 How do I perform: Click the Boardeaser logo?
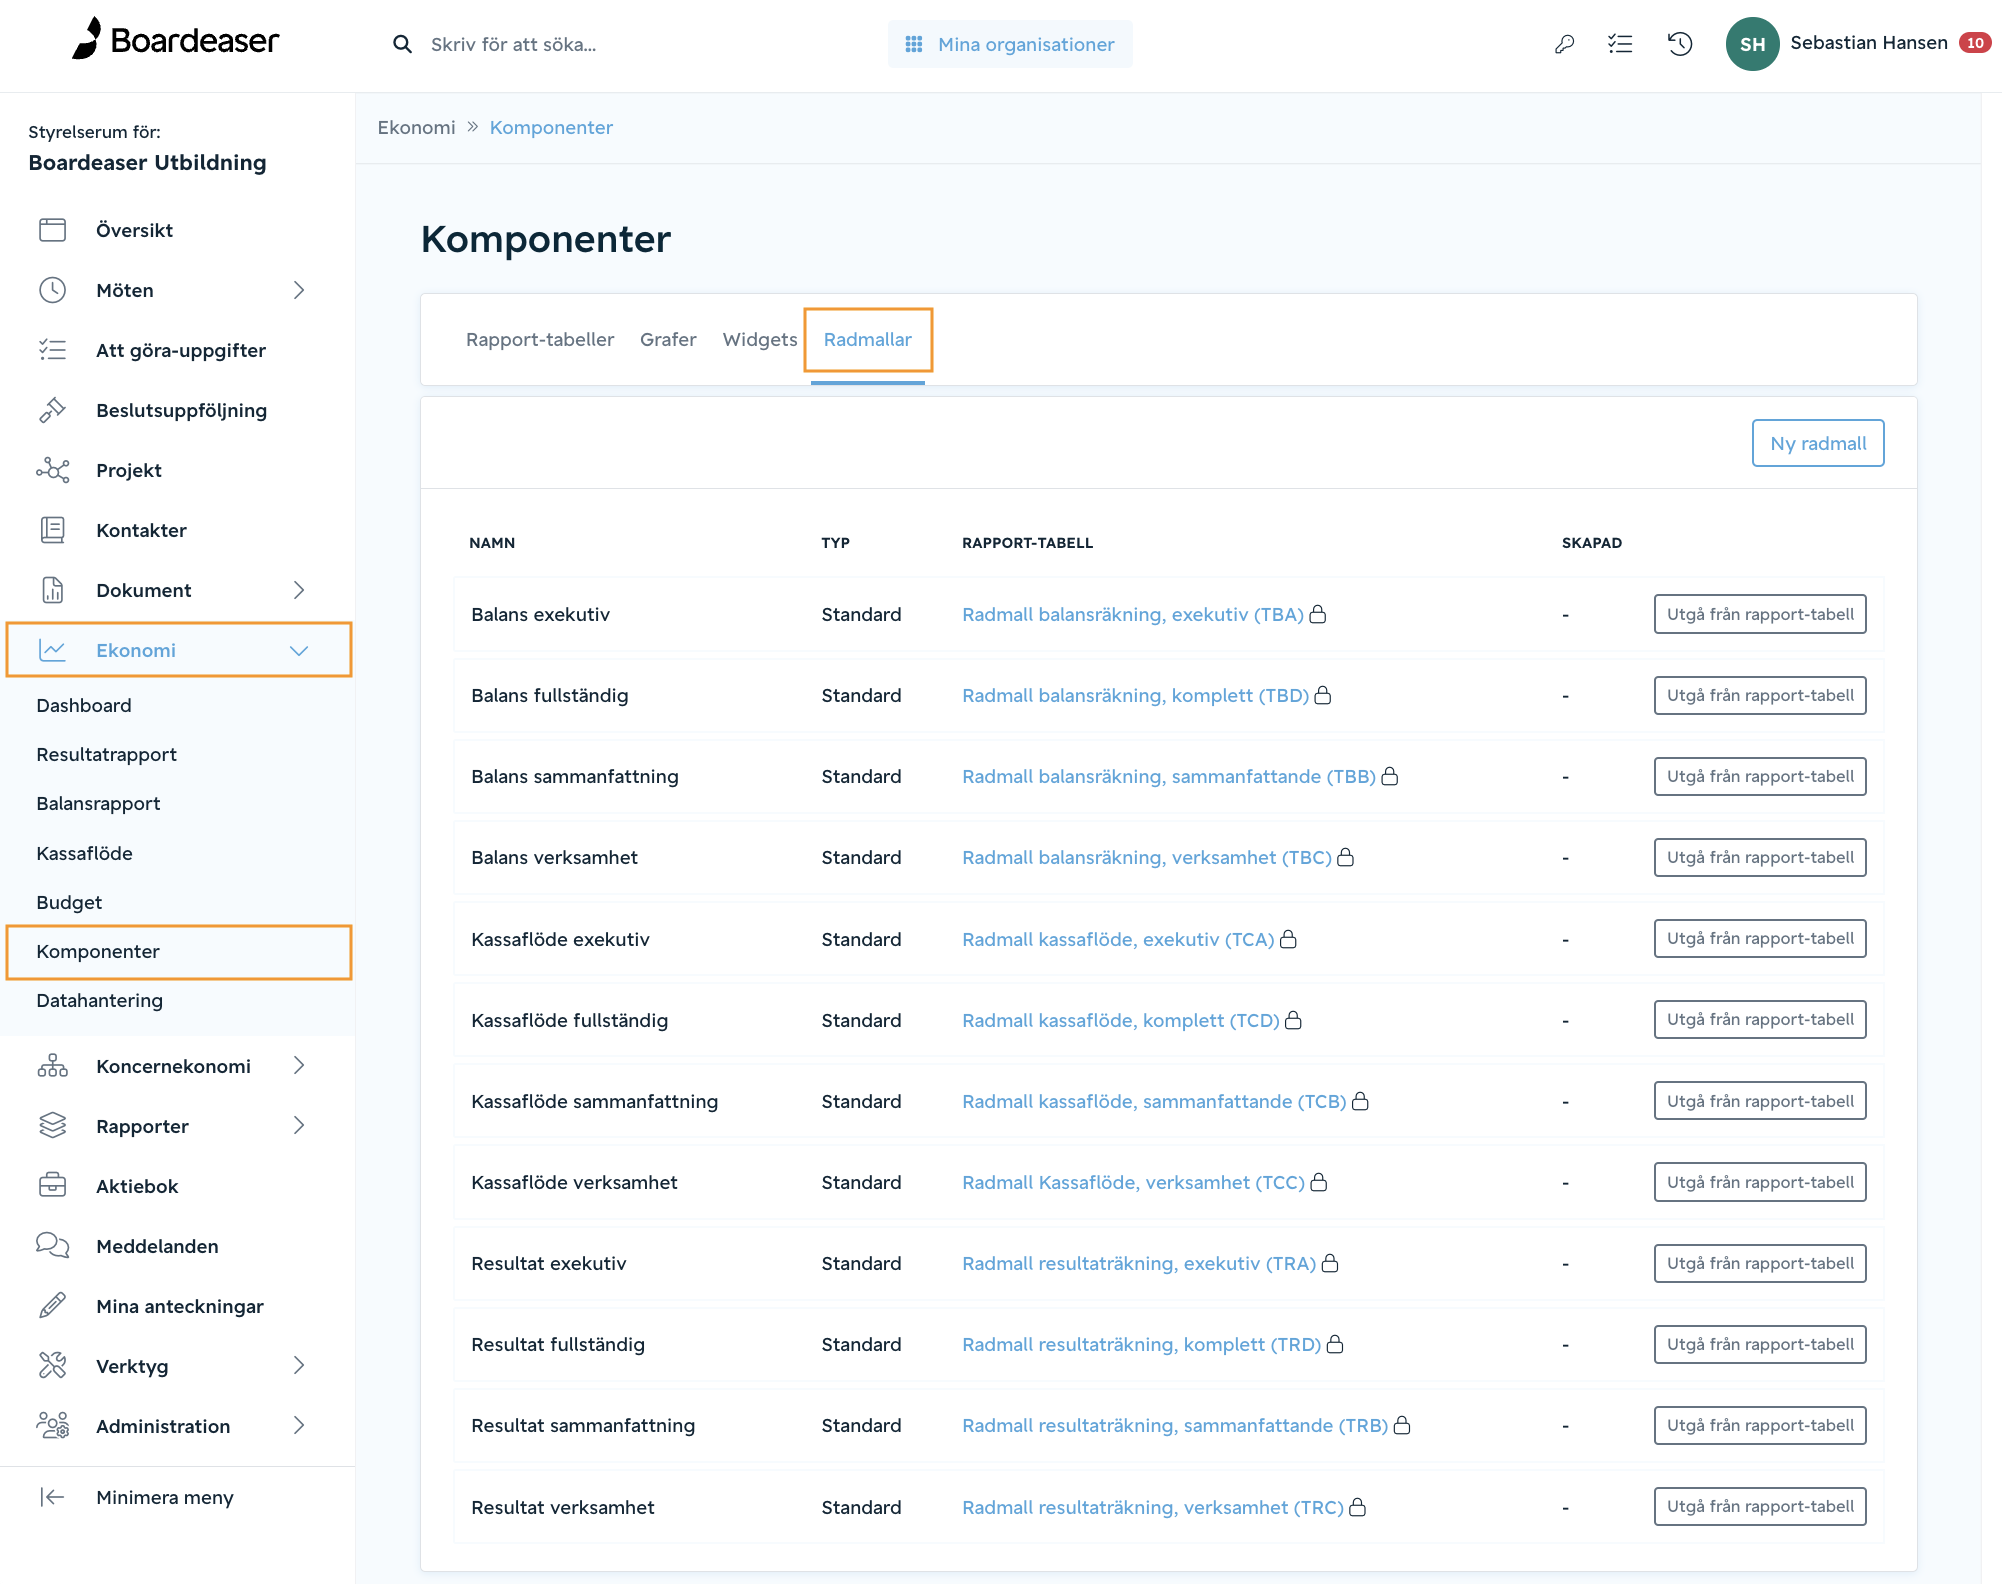[x=176, y=40]
